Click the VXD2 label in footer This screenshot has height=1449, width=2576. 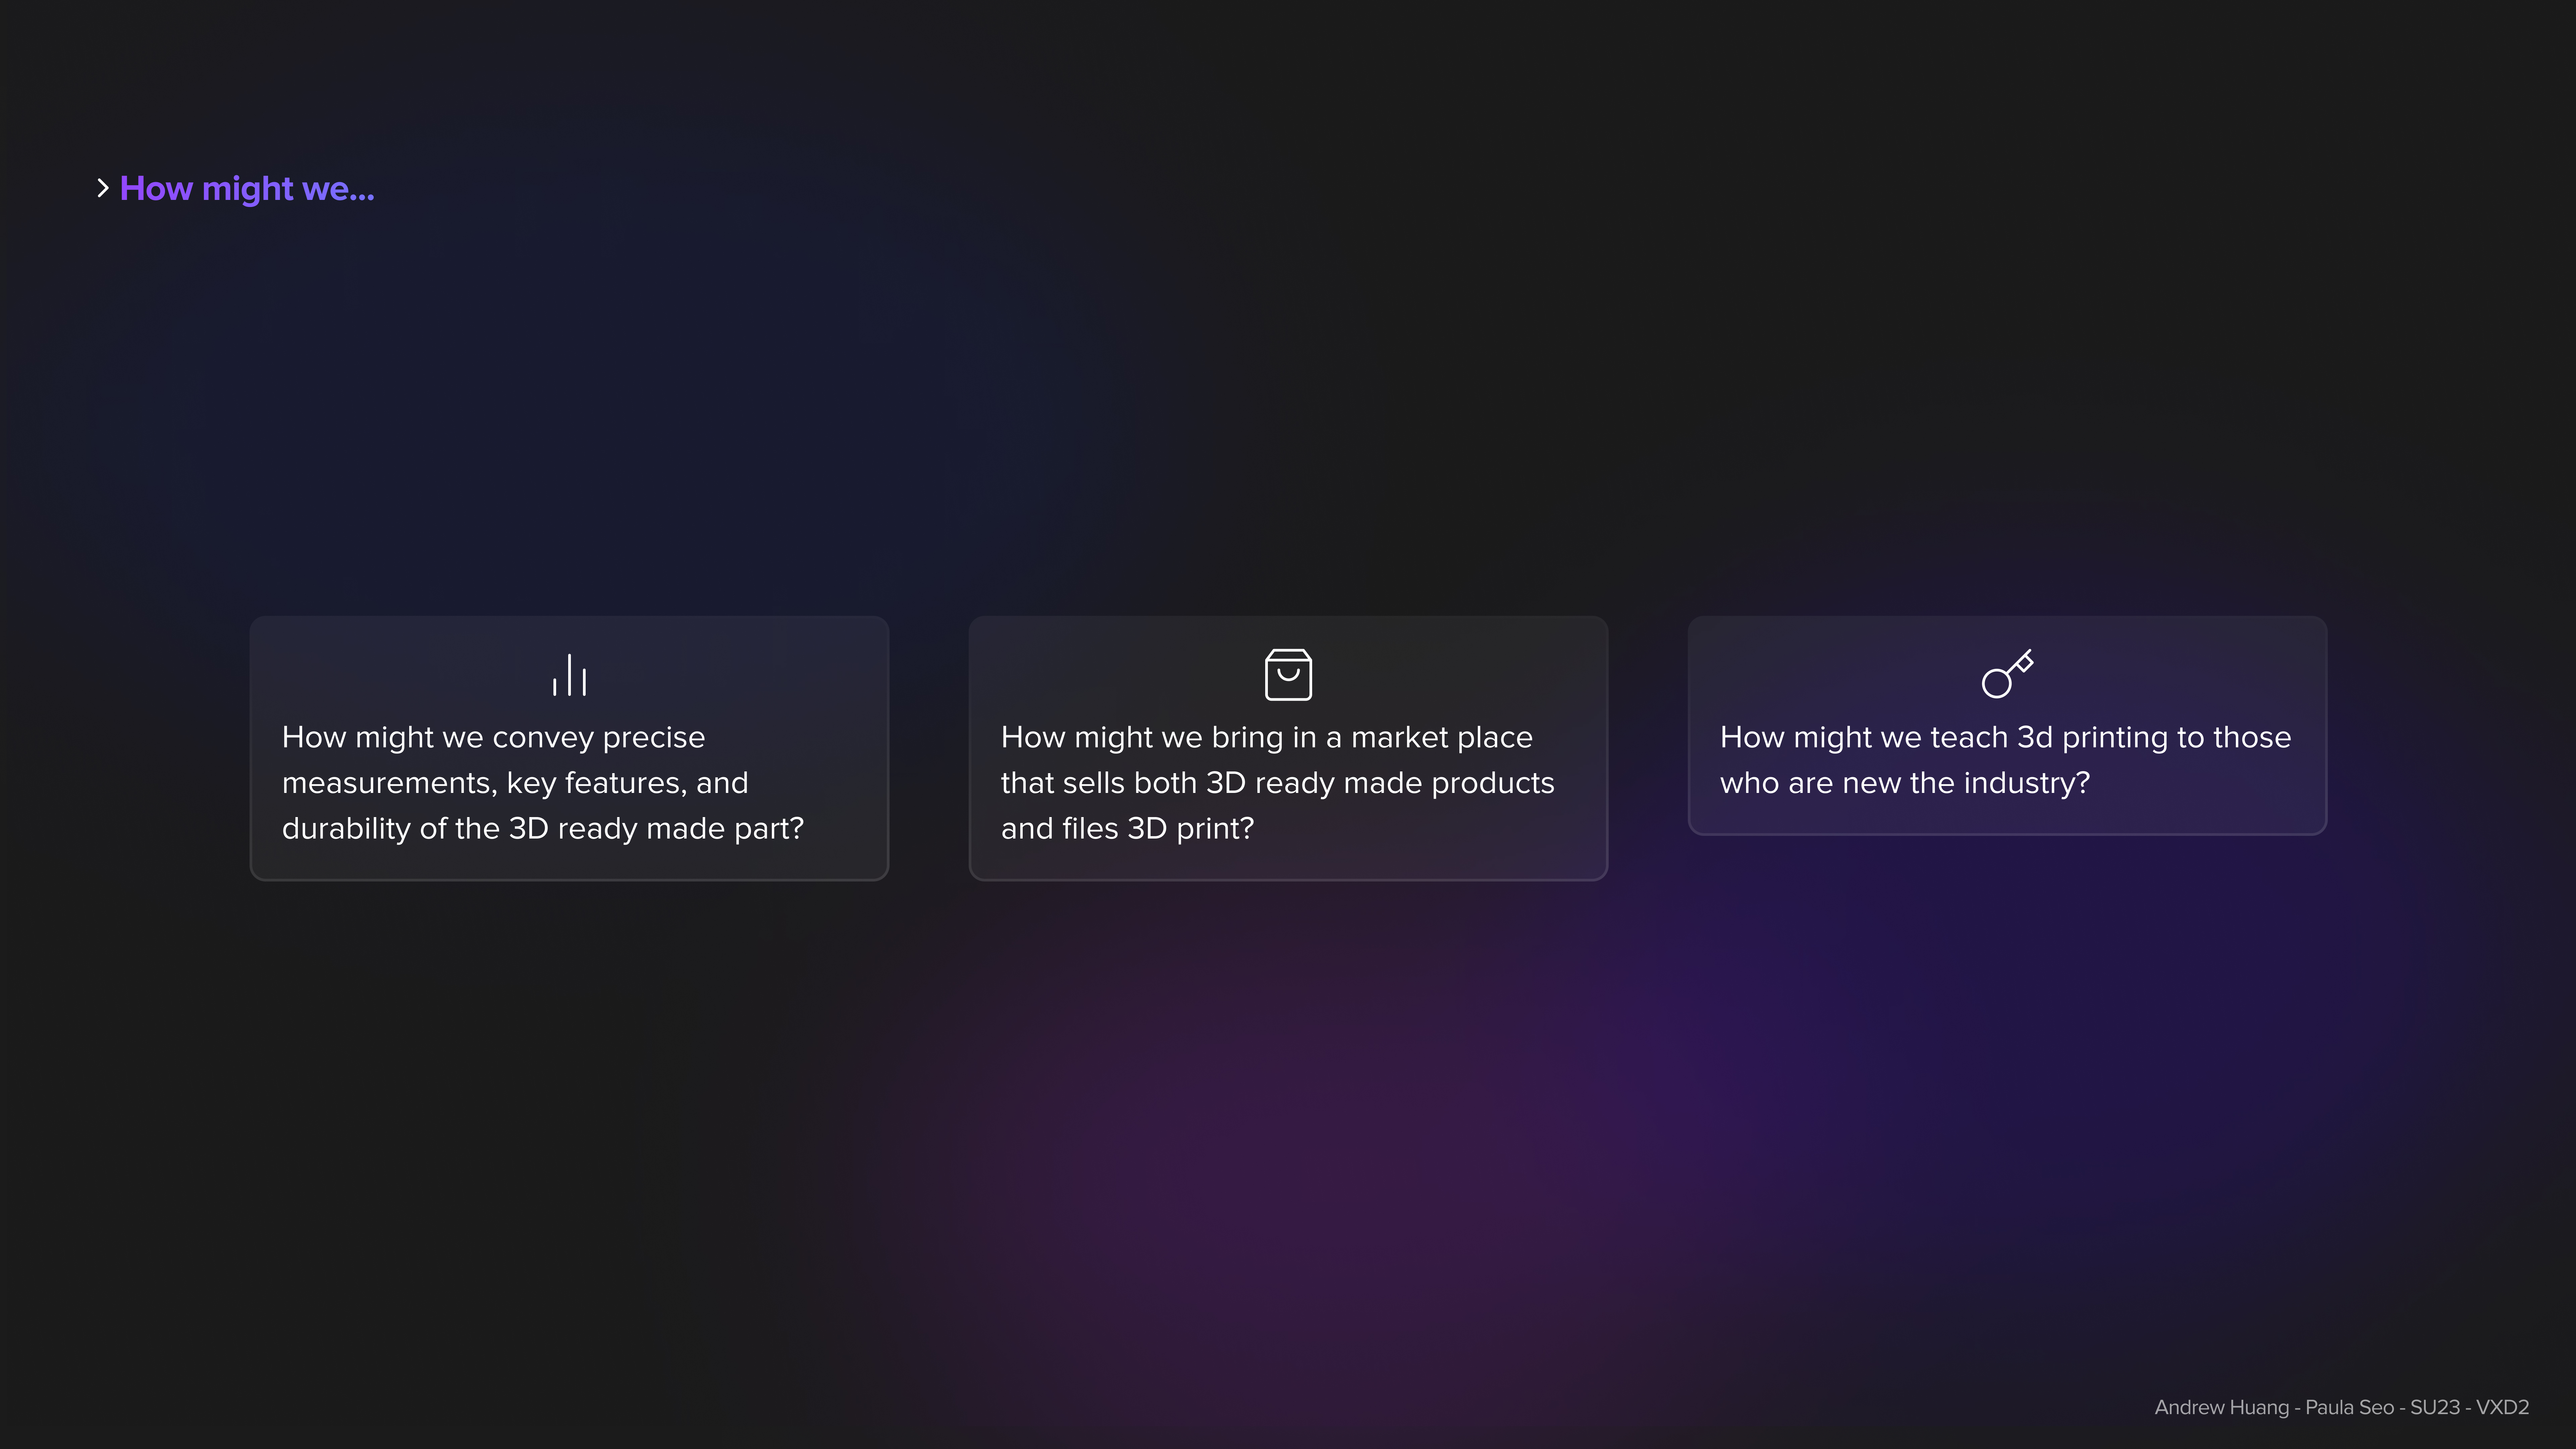coord(2502,1407)
